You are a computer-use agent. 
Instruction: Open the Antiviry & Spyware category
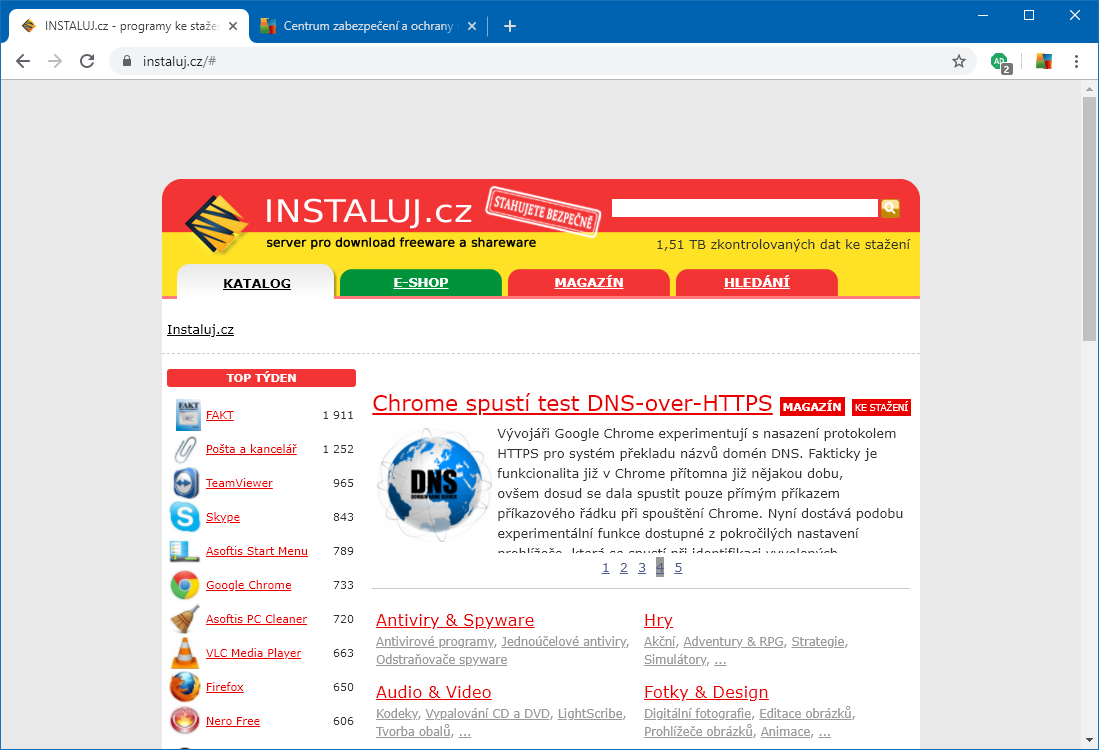455,620
